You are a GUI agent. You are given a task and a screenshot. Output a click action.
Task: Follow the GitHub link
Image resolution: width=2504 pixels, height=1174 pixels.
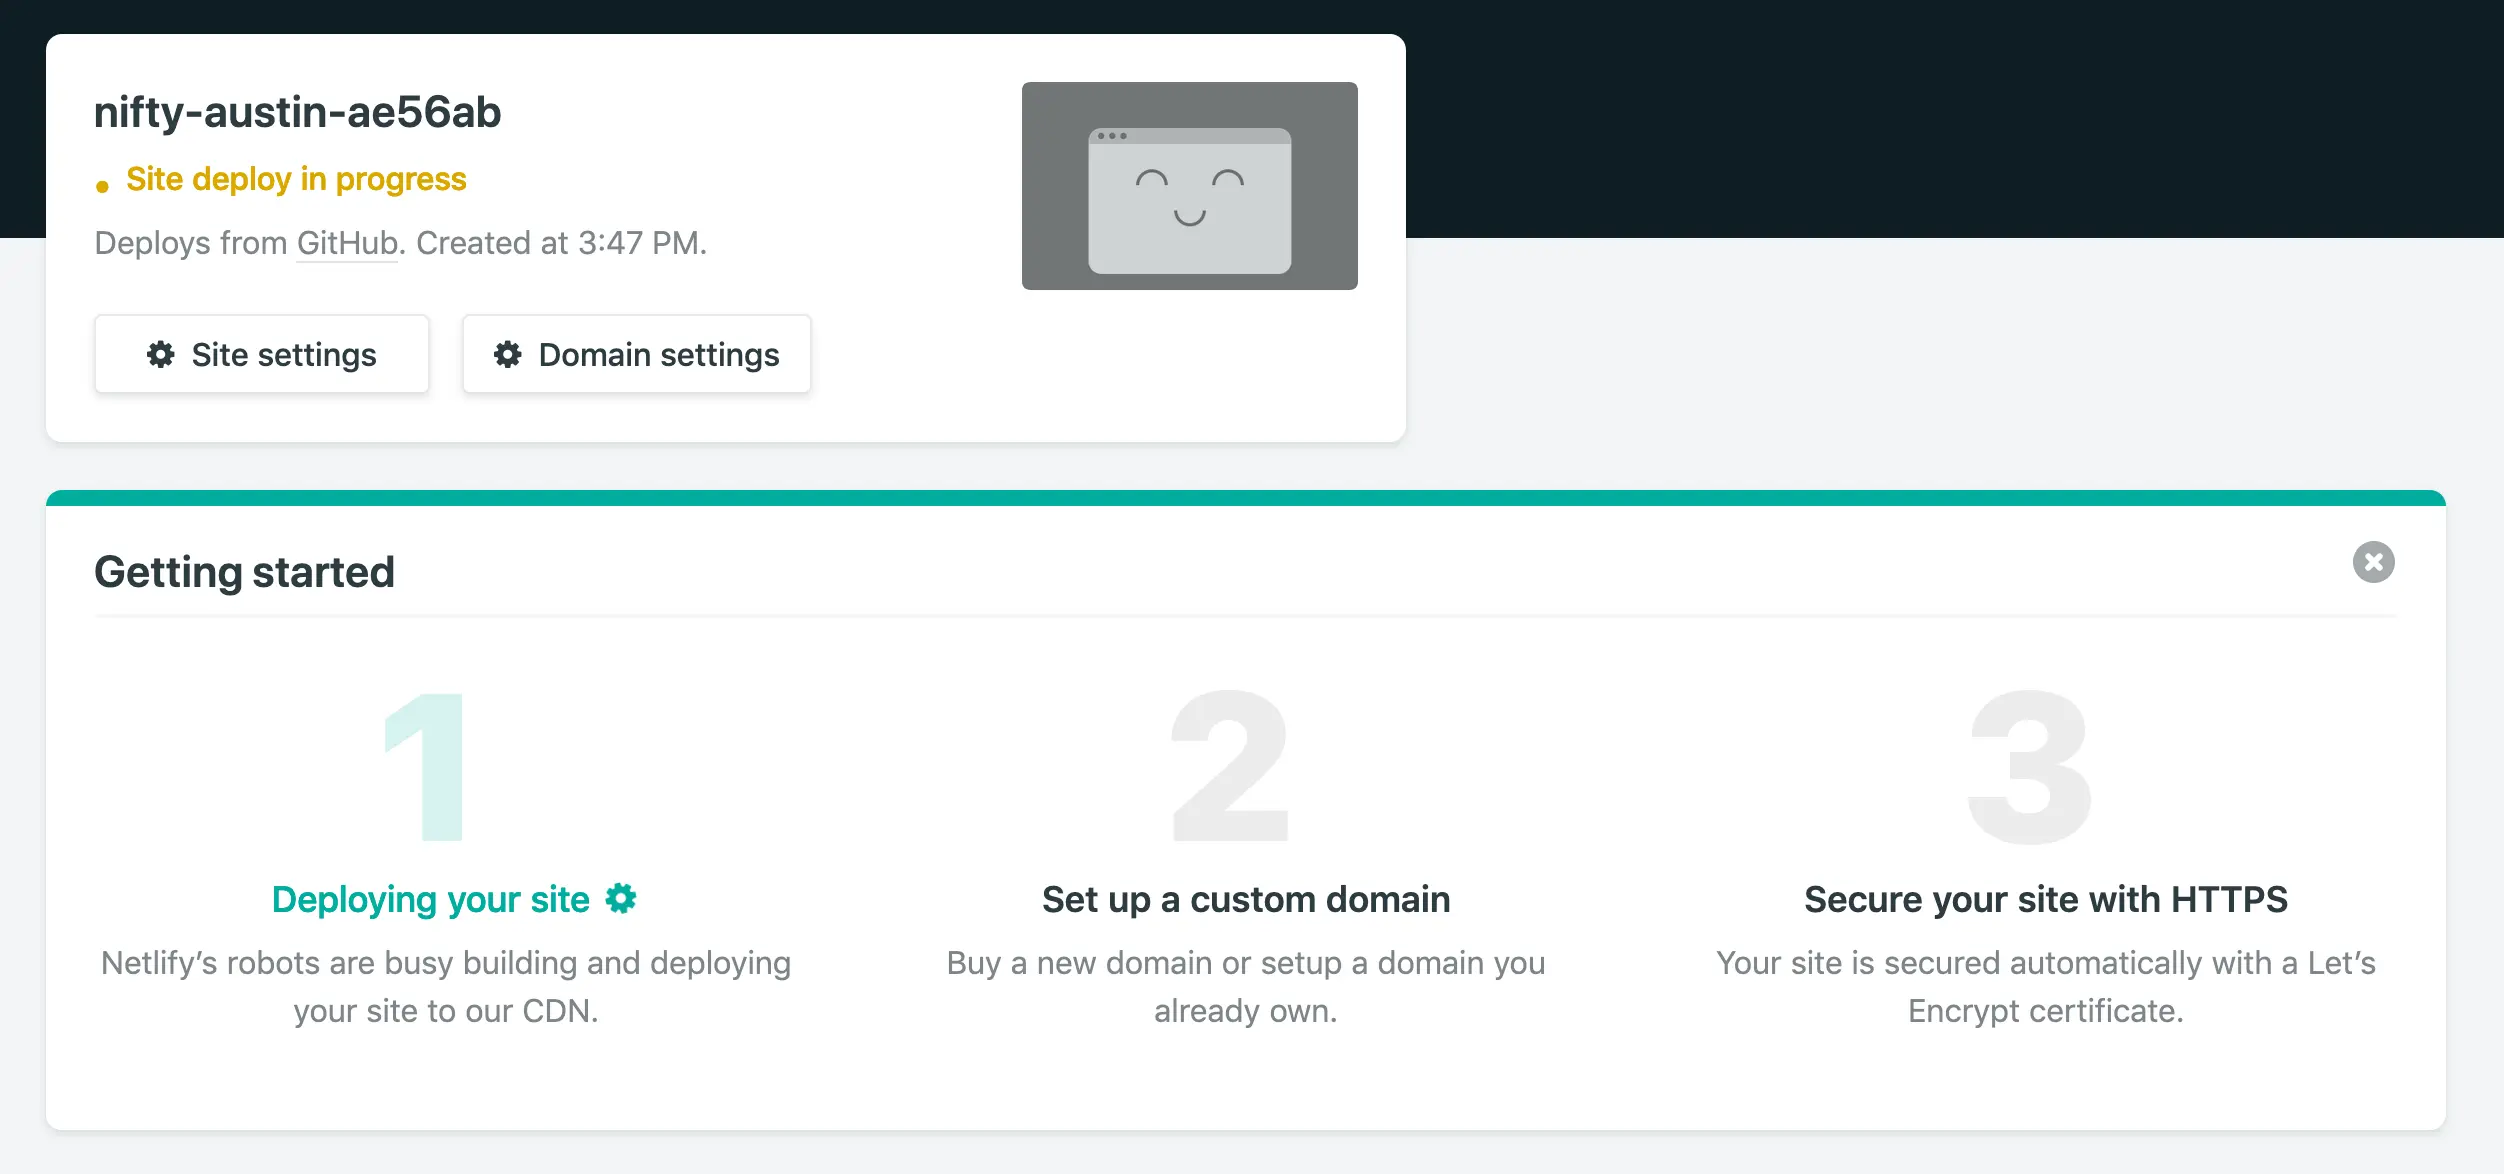(x=347, y=243)
